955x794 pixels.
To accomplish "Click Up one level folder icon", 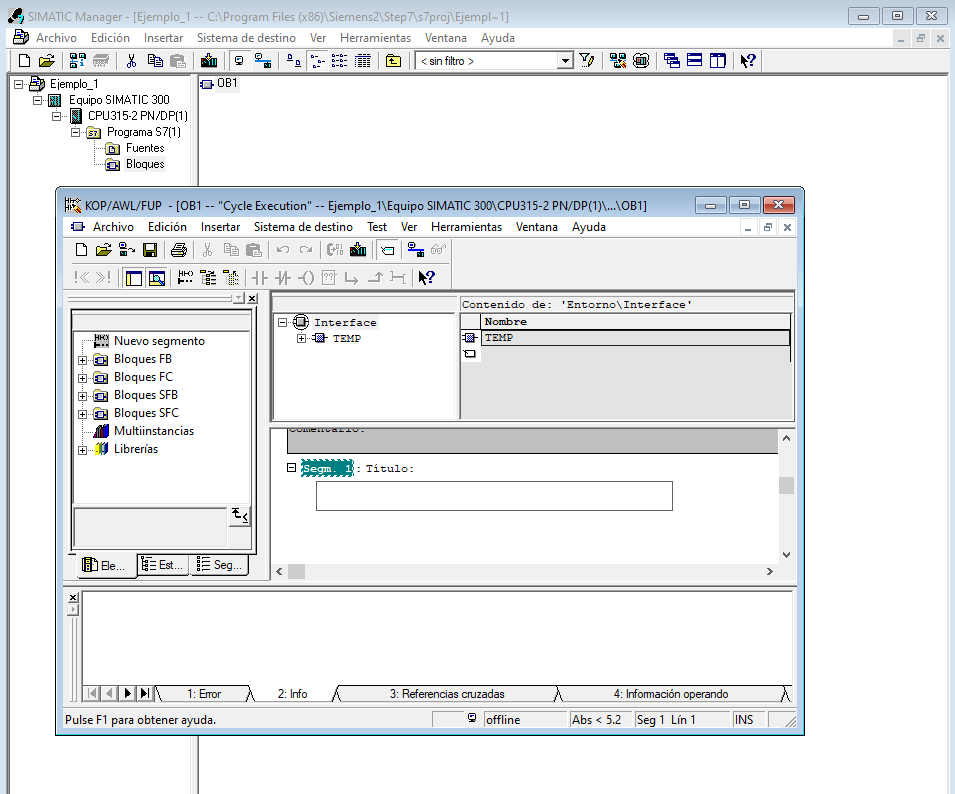I will point(393,61).
